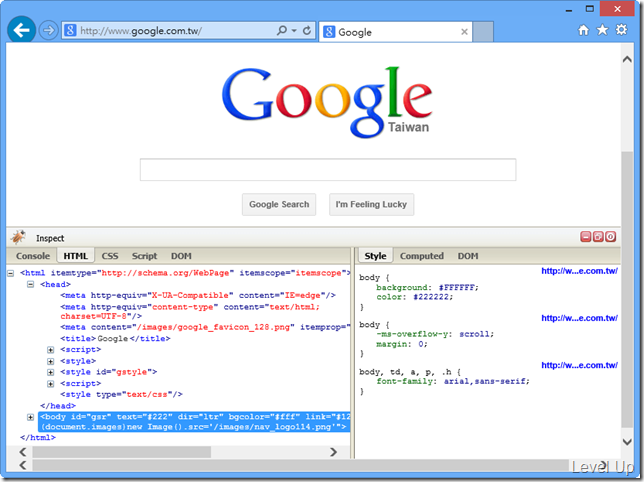Select the Google tab

pyautogui.click(x=396, y=32)
